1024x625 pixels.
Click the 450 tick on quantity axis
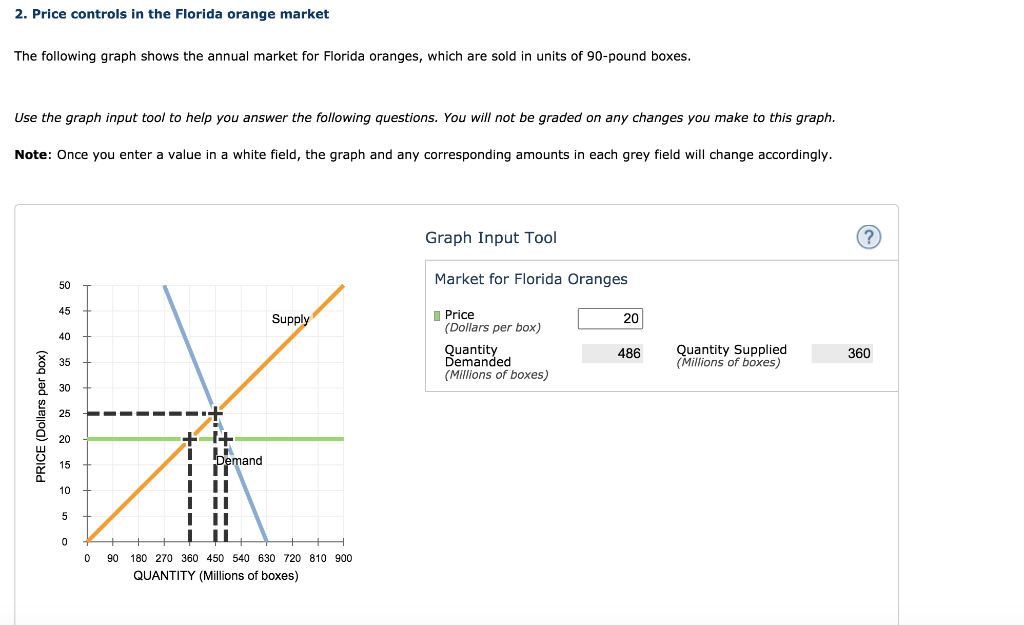(x=215, y=558)
